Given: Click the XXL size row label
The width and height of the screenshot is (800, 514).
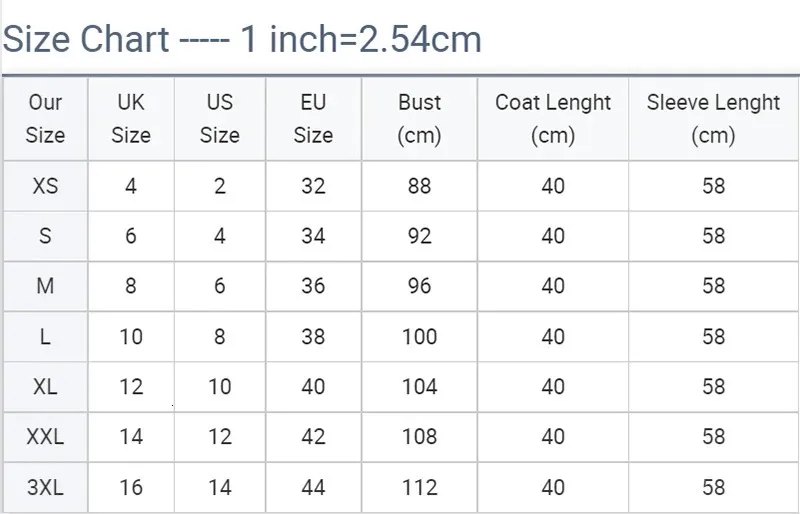Looking at the screenshot, I should [45, 437].
